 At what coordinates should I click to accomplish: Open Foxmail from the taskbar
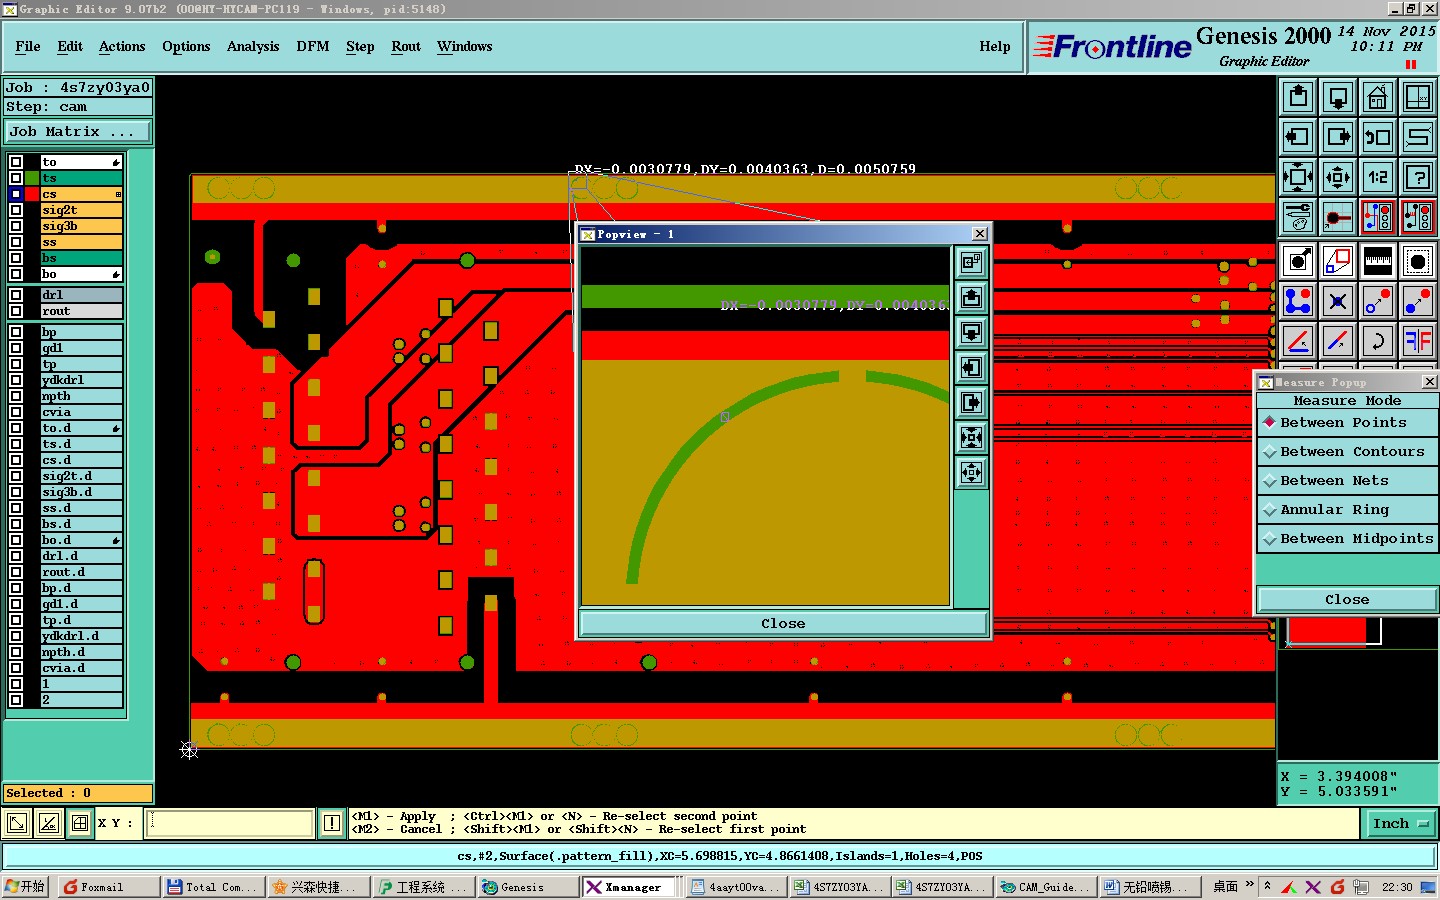(108, 887)
